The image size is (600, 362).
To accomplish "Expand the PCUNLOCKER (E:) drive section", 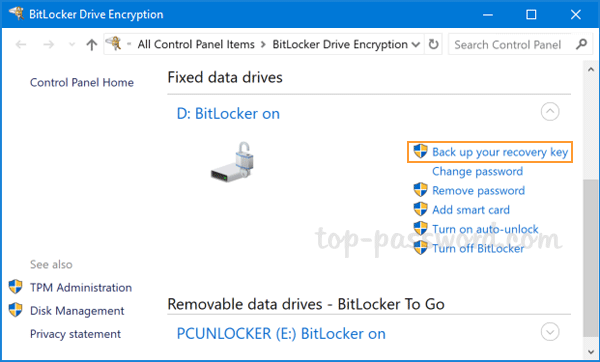I will click(550, 332).
